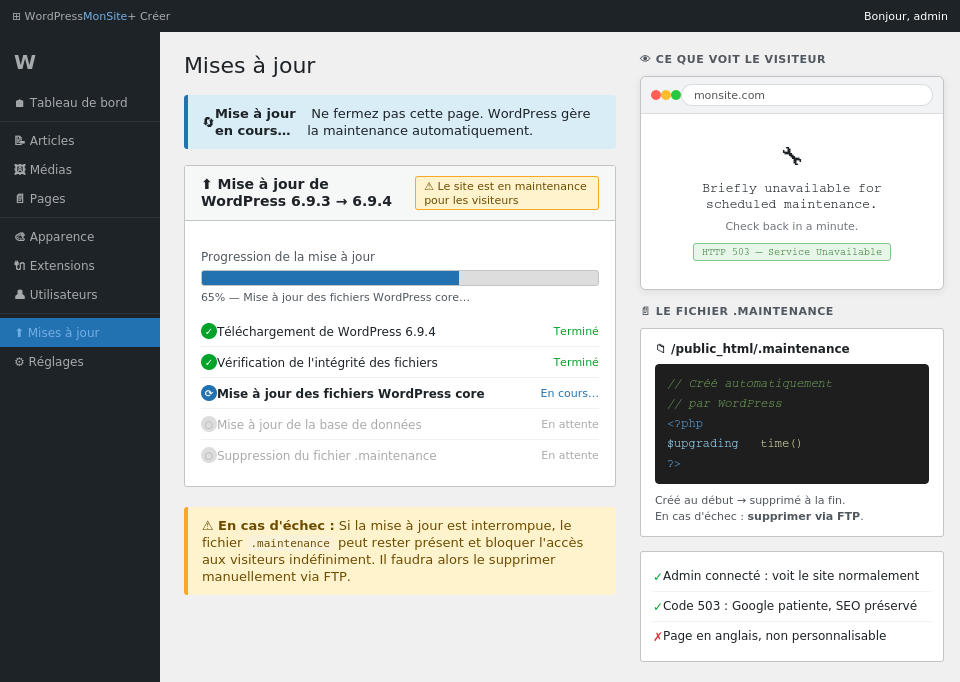Open the Bonjour, admin account menu
The height and width of the screenshot is (682, 960).
click(906, 17)
